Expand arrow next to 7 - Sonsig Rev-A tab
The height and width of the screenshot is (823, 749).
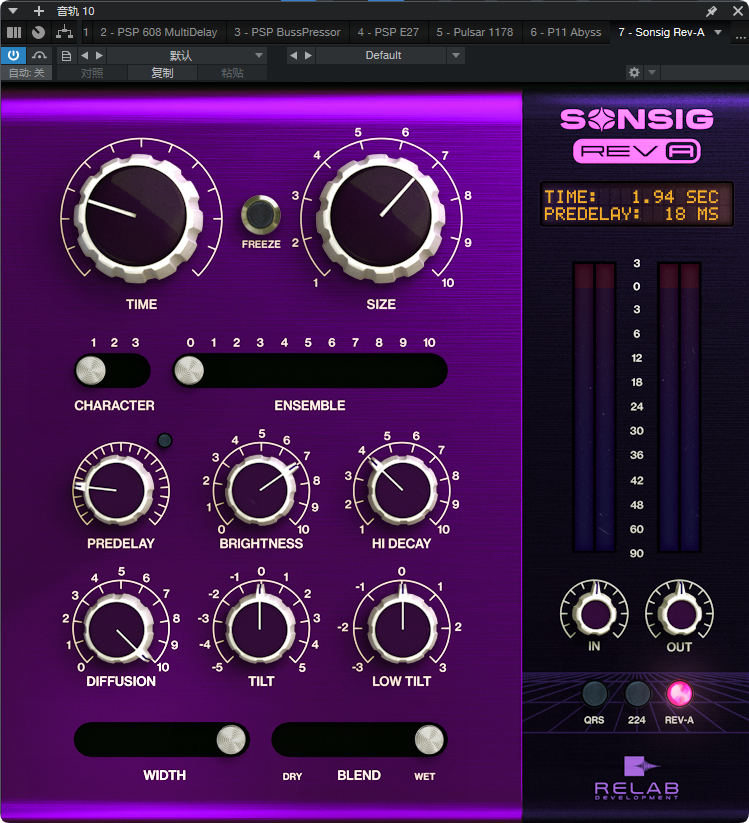pos(718,33)
